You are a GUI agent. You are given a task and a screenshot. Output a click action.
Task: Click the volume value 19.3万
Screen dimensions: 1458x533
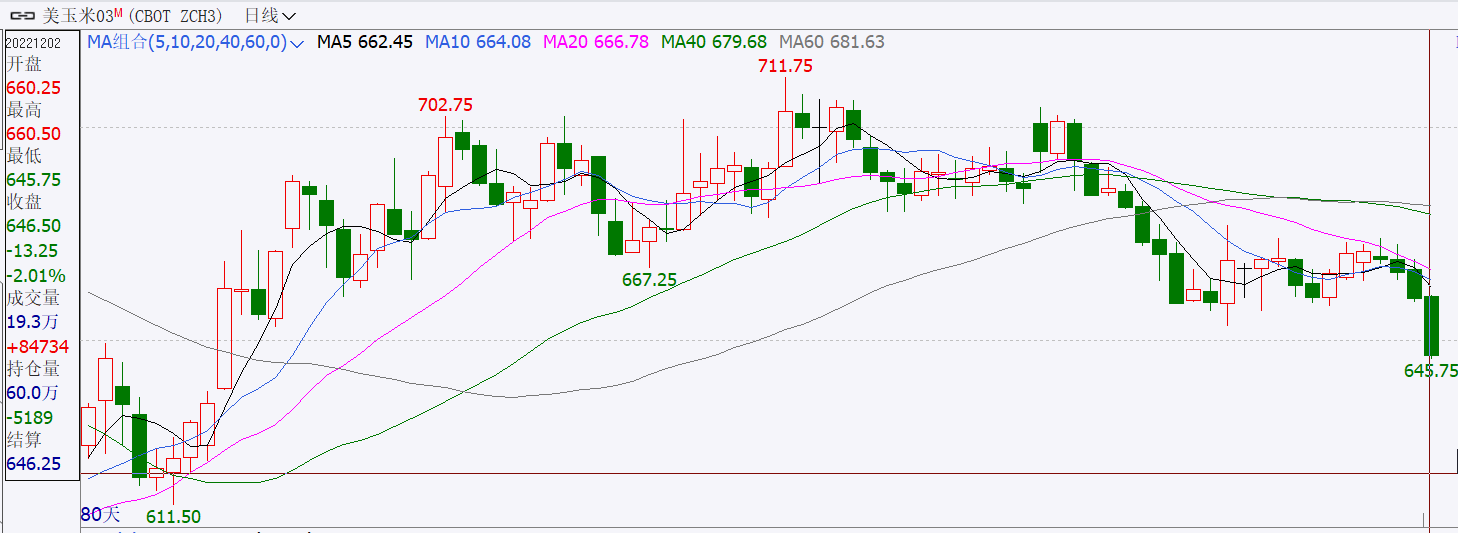(x=33, y=322)
